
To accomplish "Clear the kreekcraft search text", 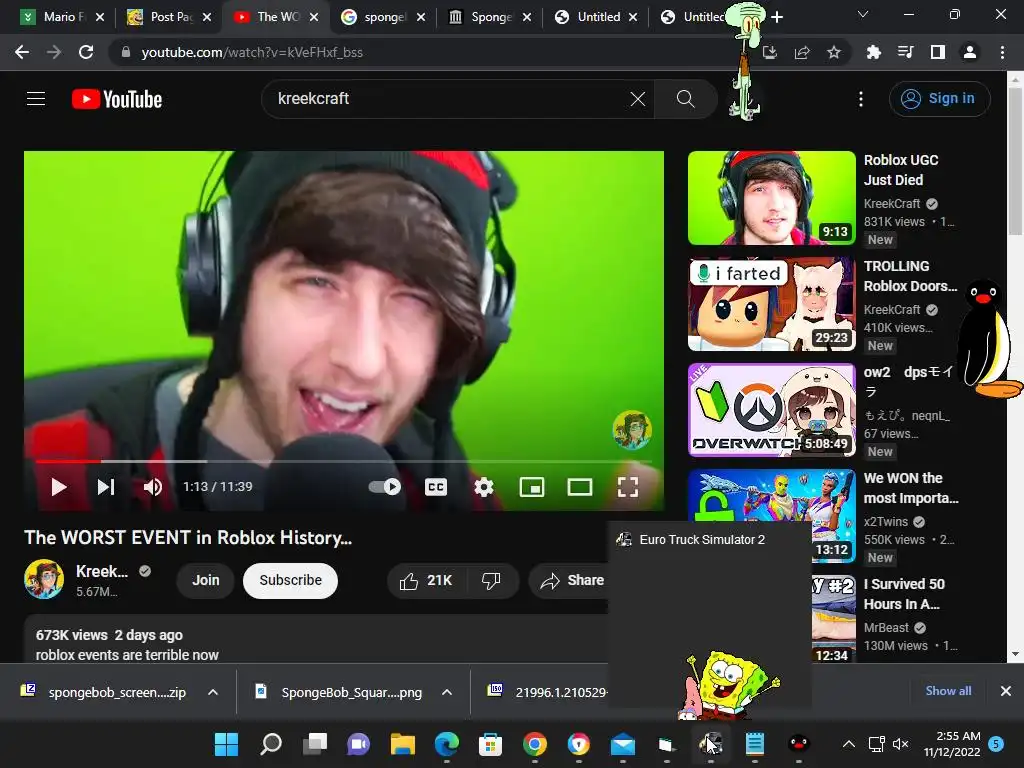I will [637, 99].
